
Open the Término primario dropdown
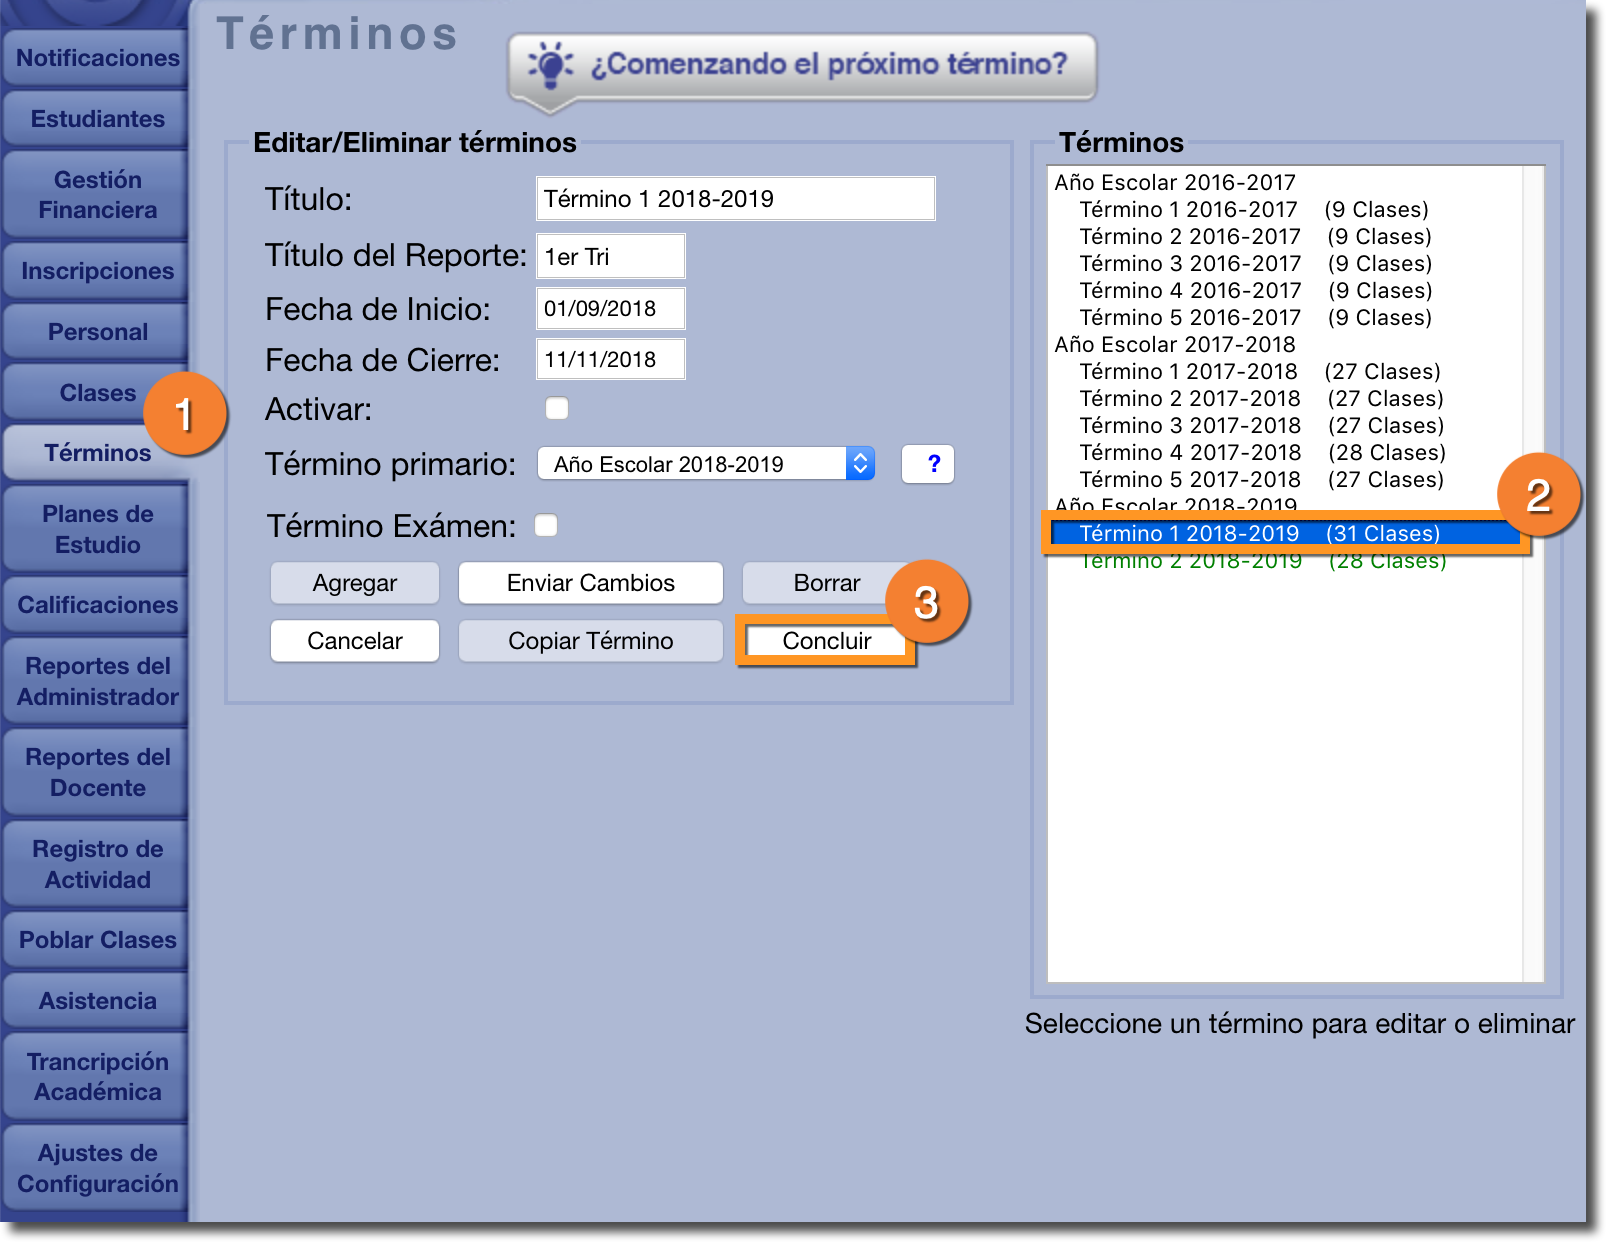point(706,464)
